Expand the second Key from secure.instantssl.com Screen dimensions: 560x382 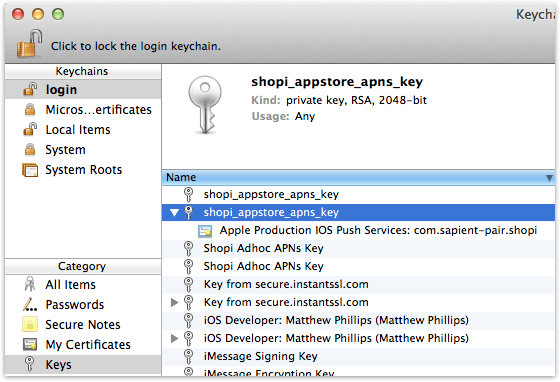click(174, 302)
